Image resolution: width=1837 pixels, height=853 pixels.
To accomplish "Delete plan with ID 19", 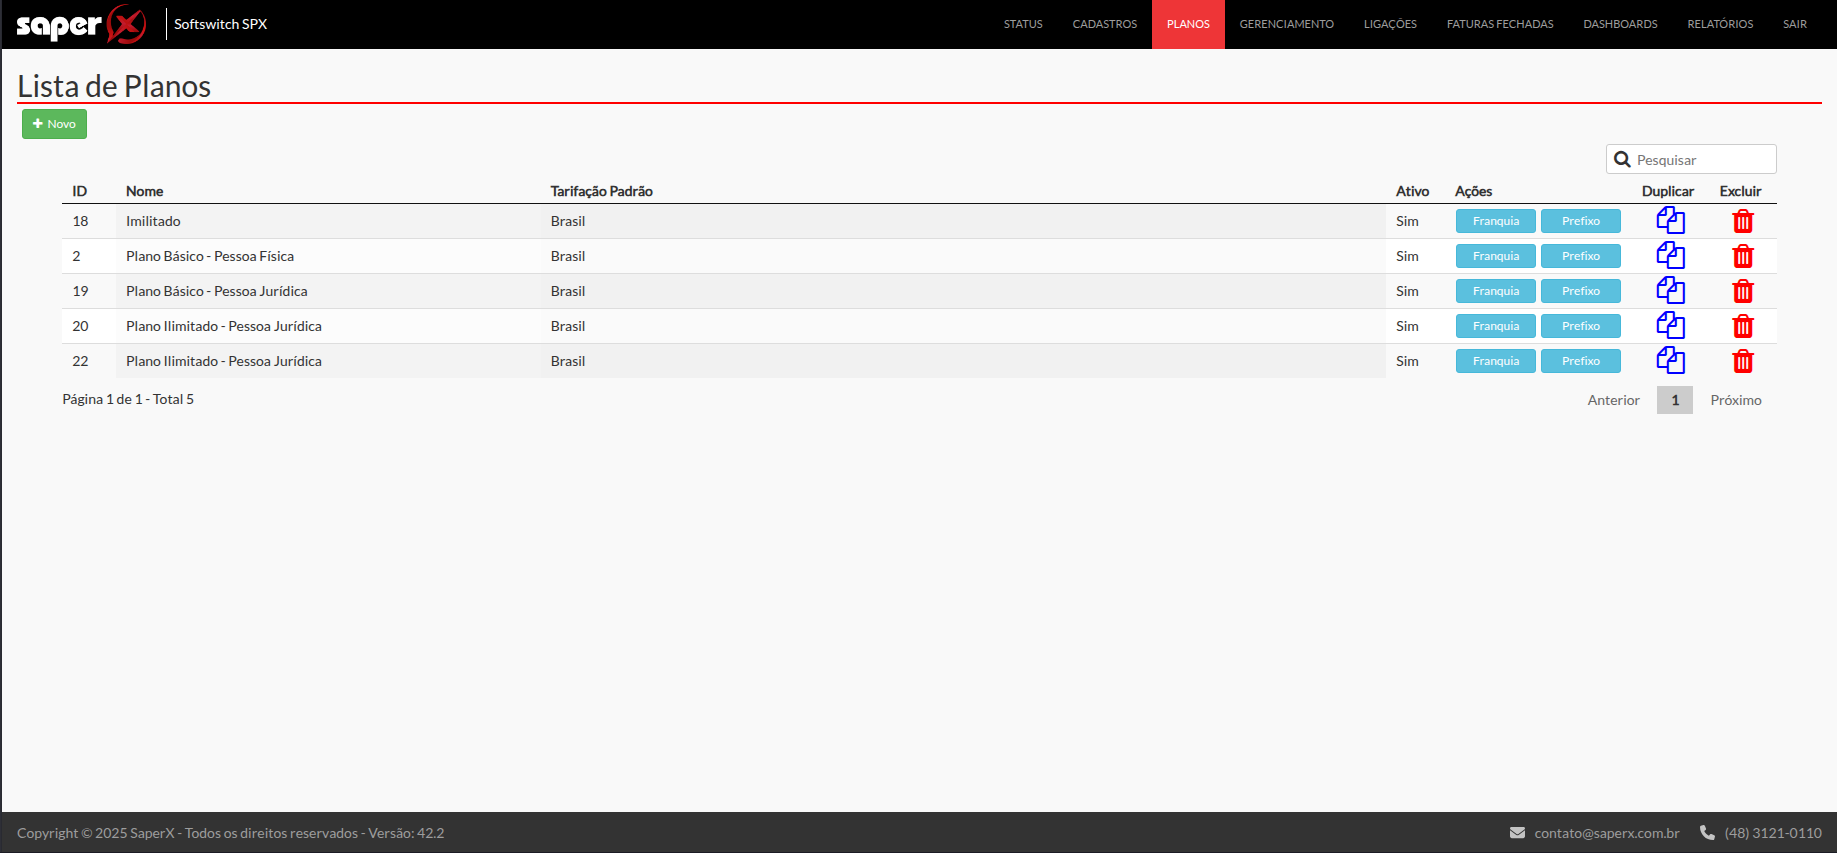I will (1743, 291).
